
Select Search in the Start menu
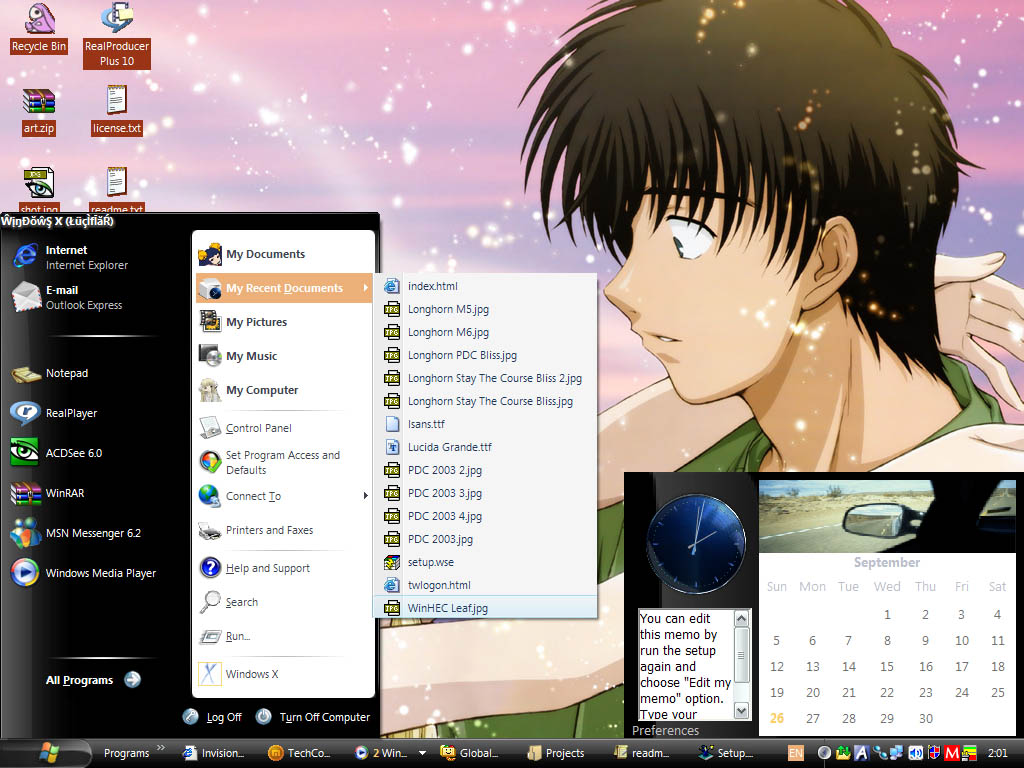(283, 602)
